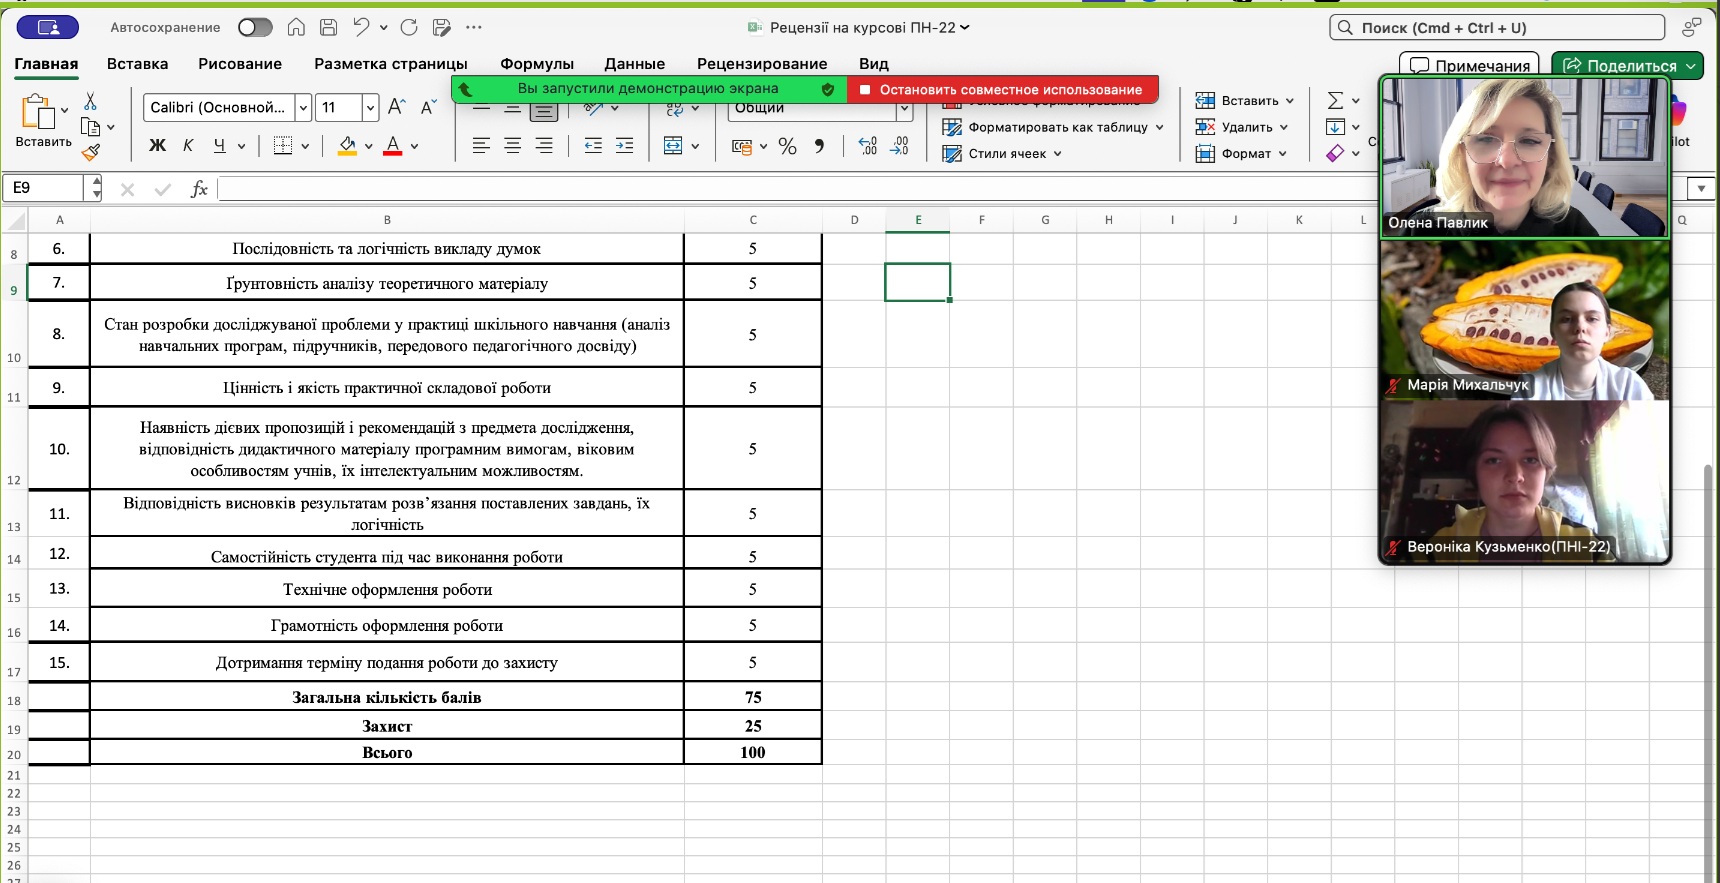Image resolution: width=1720 pixels, height=883 pixels.
Task: Open the Формулы ribbon tab
Action: click(x=537, y=64)
